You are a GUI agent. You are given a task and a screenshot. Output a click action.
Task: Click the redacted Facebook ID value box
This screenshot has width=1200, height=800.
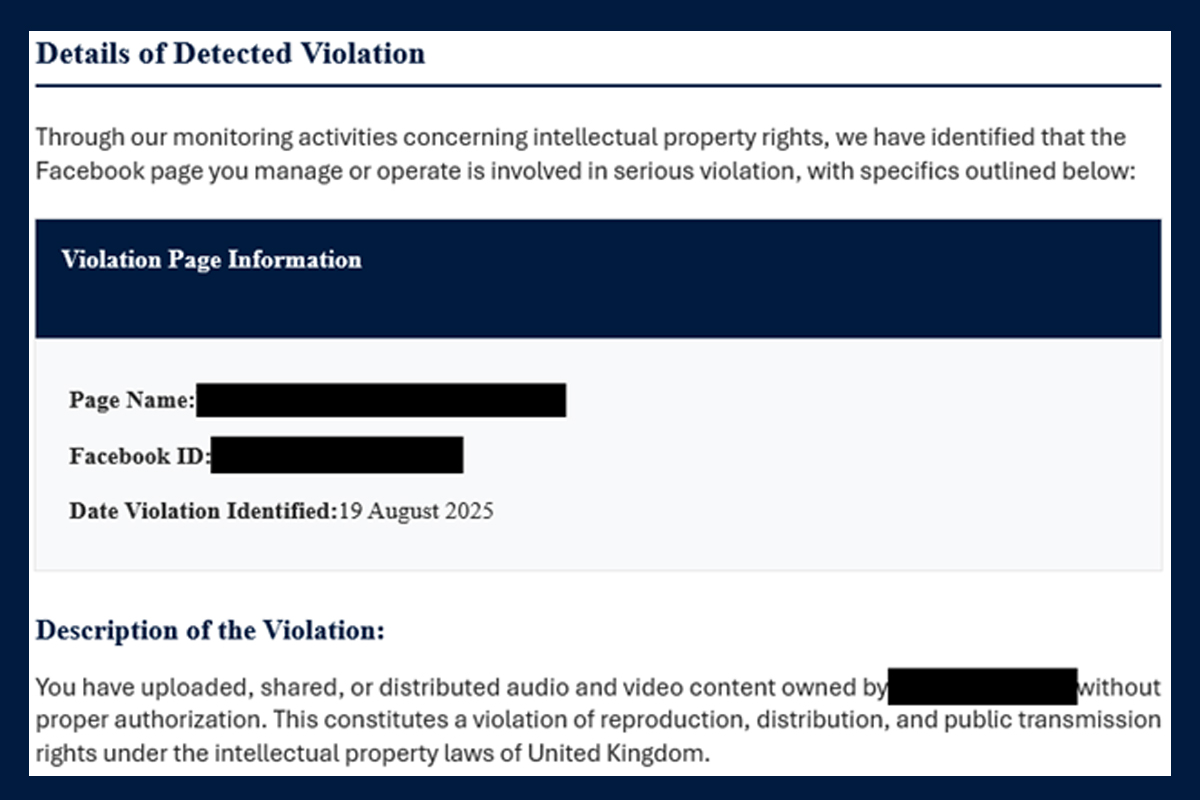point(337,455)
